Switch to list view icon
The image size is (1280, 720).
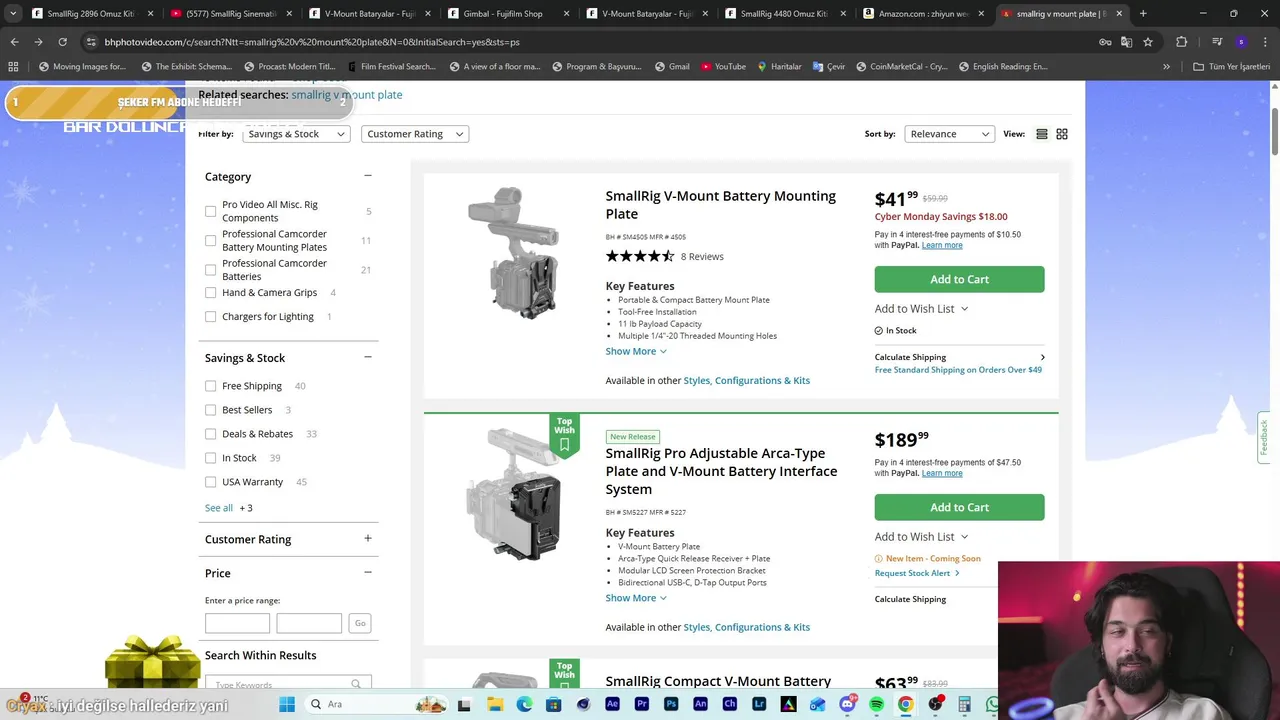coord(1041,134)
